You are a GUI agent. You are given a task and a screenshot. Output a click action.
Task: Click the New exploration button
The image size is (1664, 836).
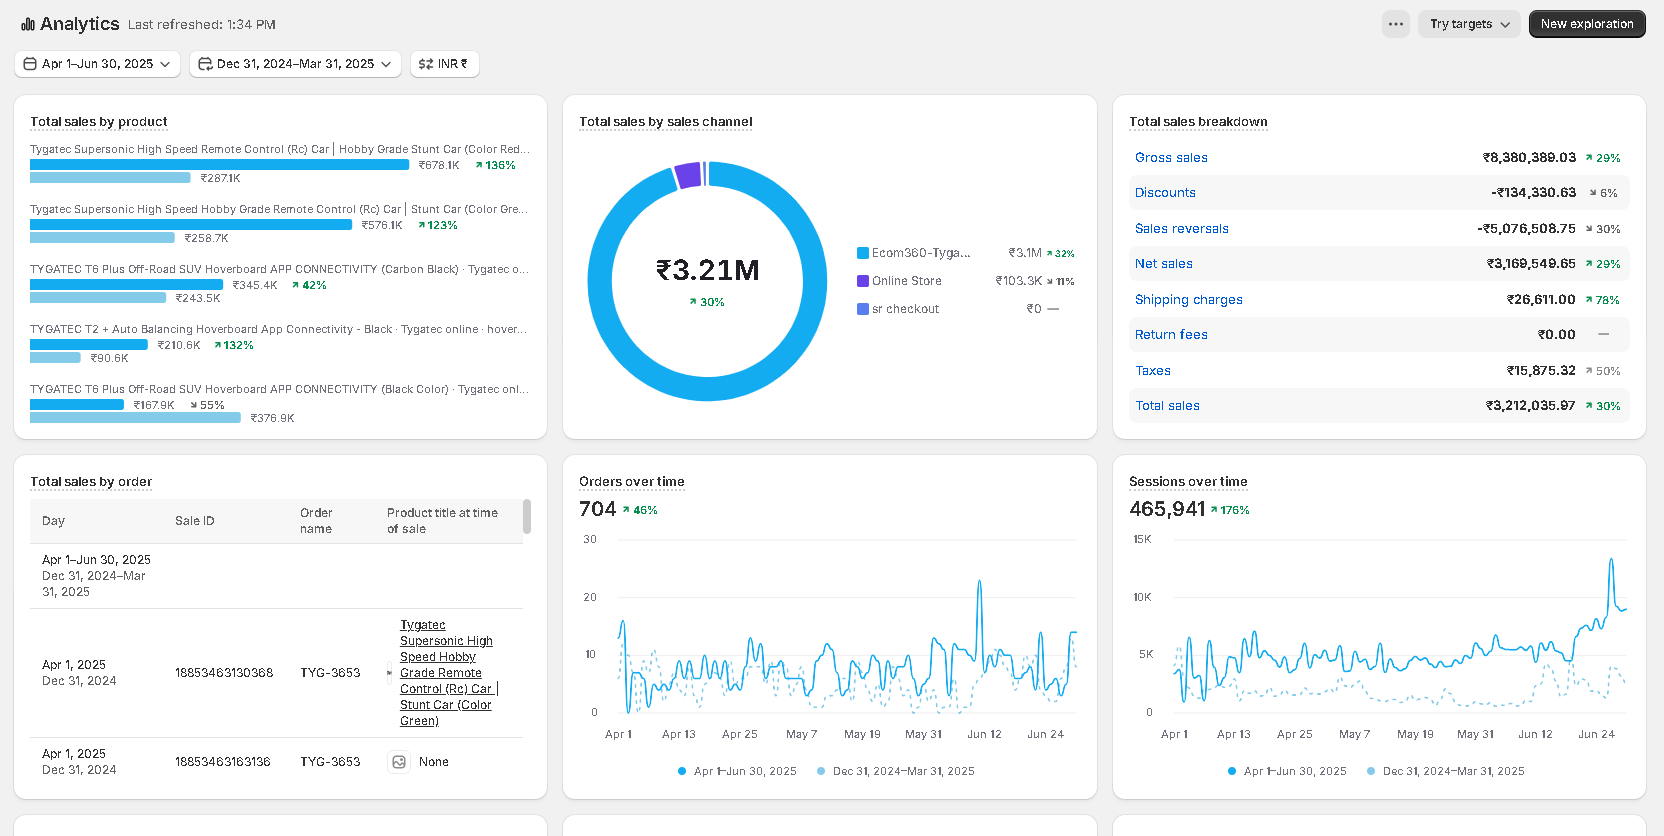click(1587, 24)
